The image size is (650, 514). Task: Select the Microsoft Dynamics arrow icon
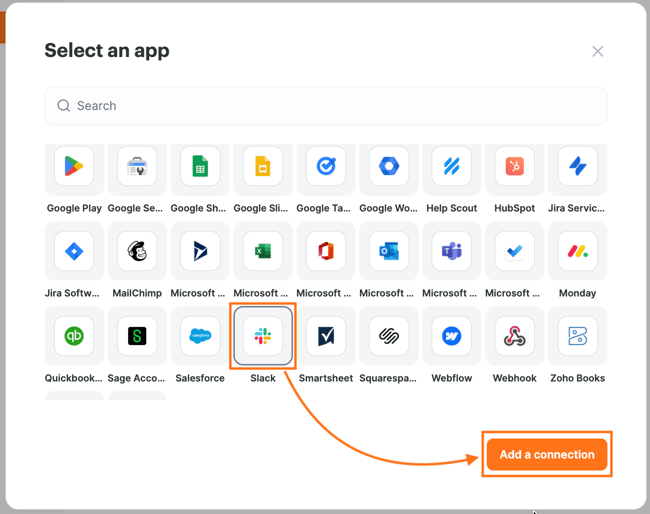pos(200,251)
